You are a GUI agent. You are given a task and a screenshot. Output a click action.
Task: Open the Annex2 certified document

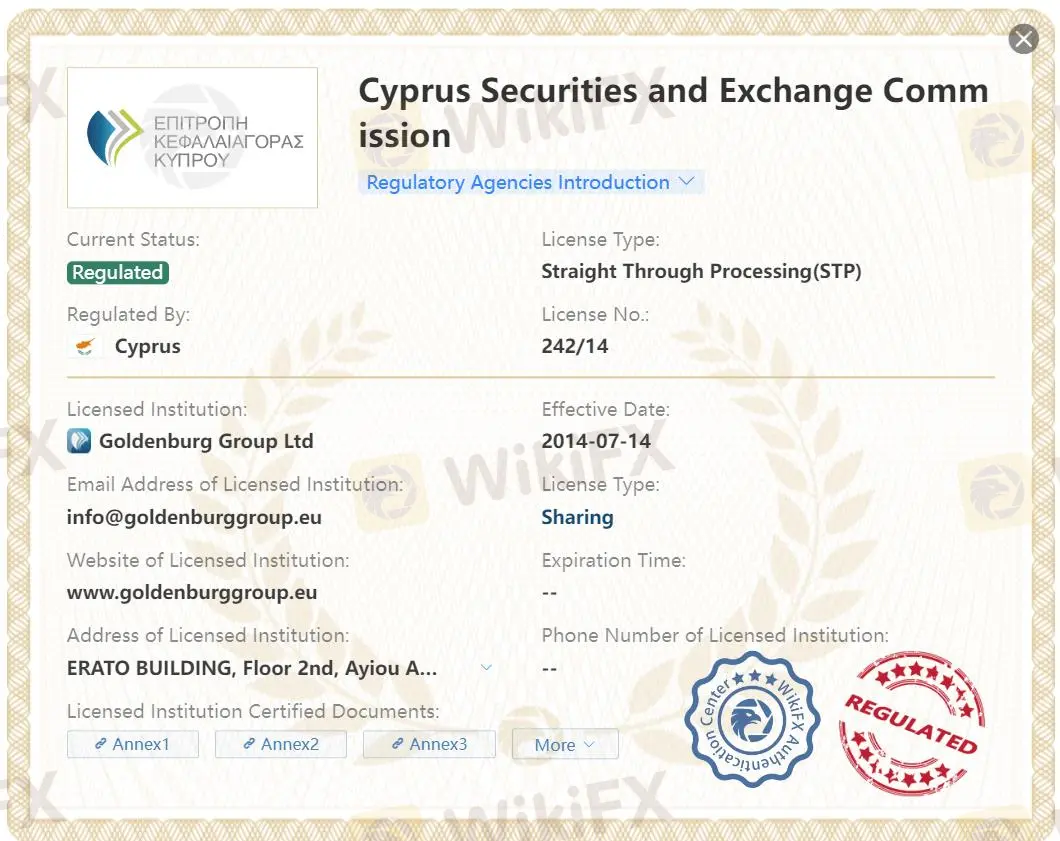click(281, 744)
